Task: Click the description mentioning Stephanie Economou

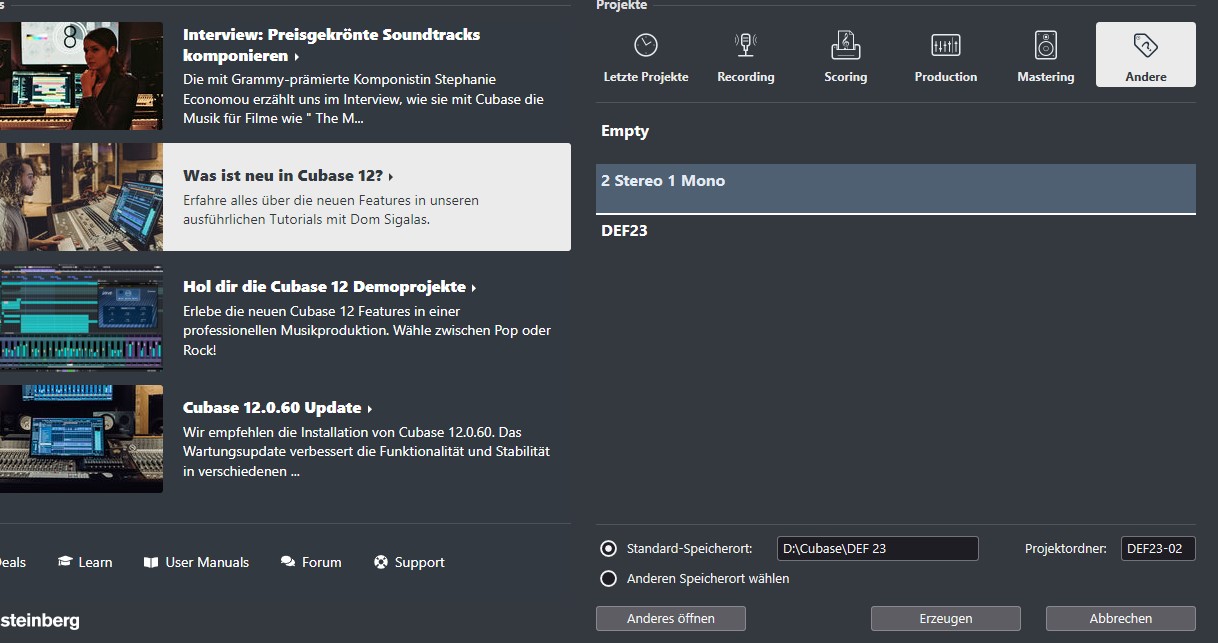Action: pos(363,99)
